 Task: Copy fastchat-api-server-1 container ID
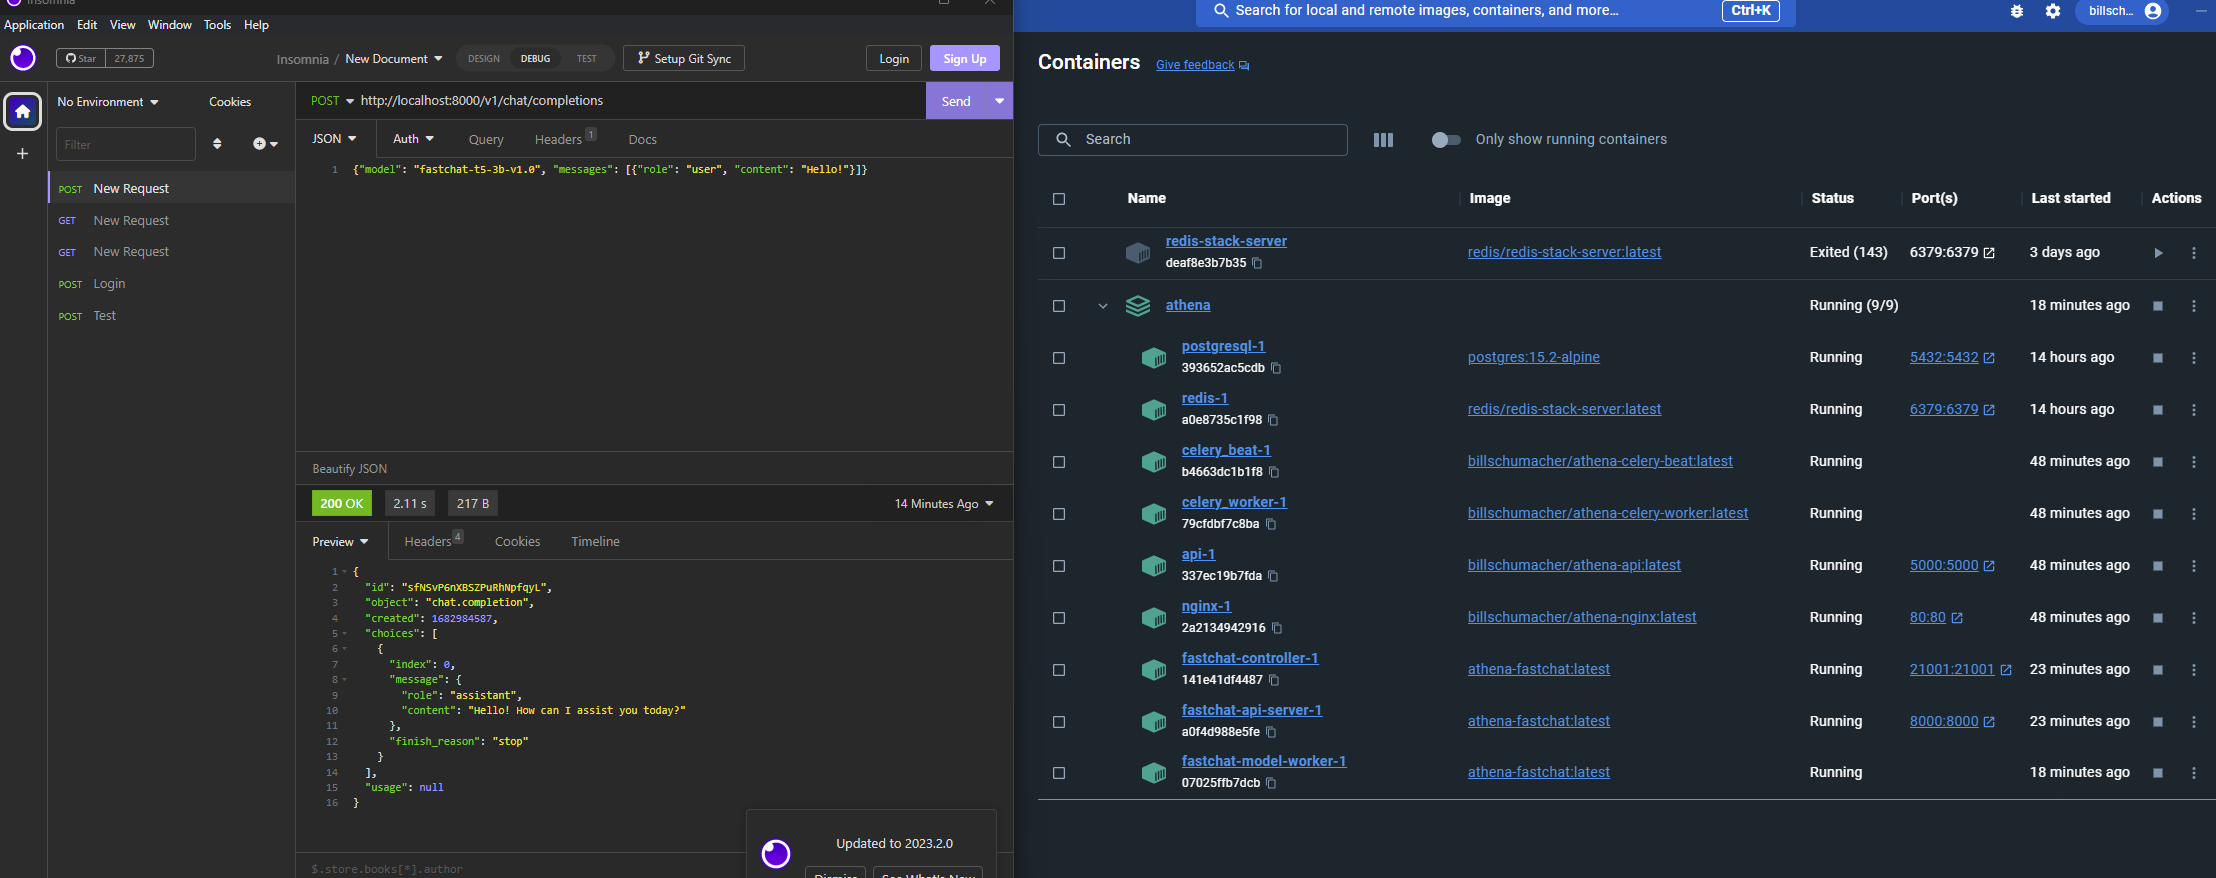(1271, 732)
